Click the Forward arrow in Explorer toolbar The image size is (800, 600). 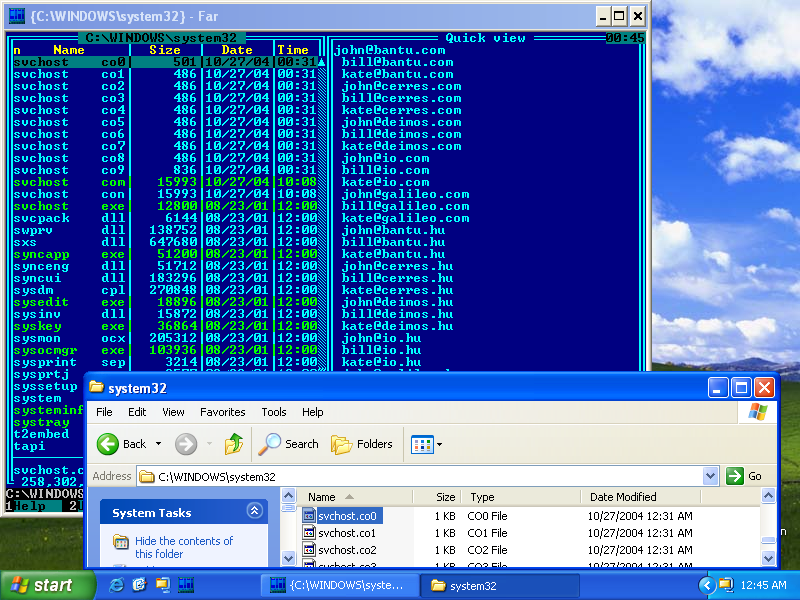click(x=186, y=444)
